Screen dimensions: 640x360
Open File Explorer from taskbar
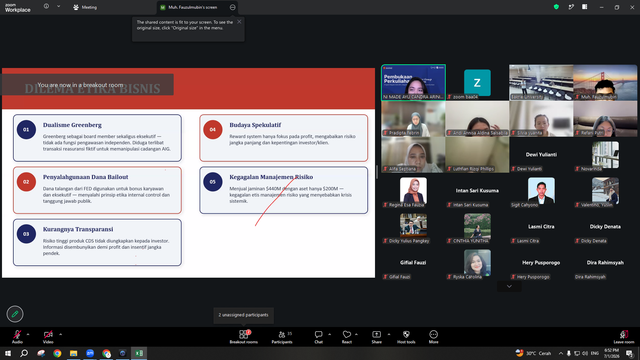coord(73,353)
